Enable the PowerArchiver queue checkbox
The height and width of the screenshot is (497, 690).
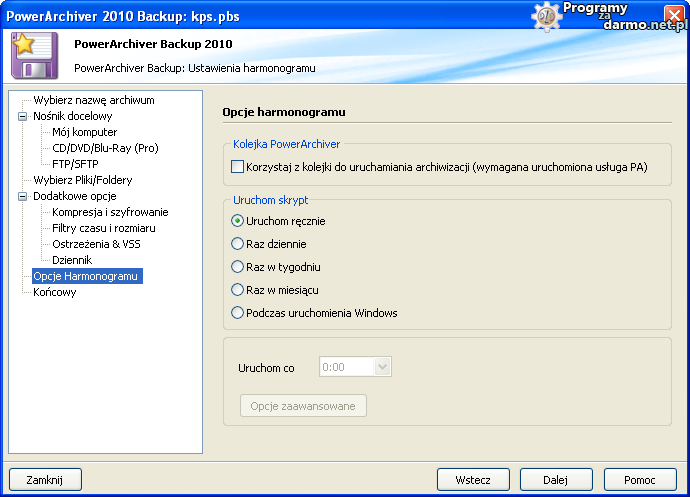[x=238, y=167]
